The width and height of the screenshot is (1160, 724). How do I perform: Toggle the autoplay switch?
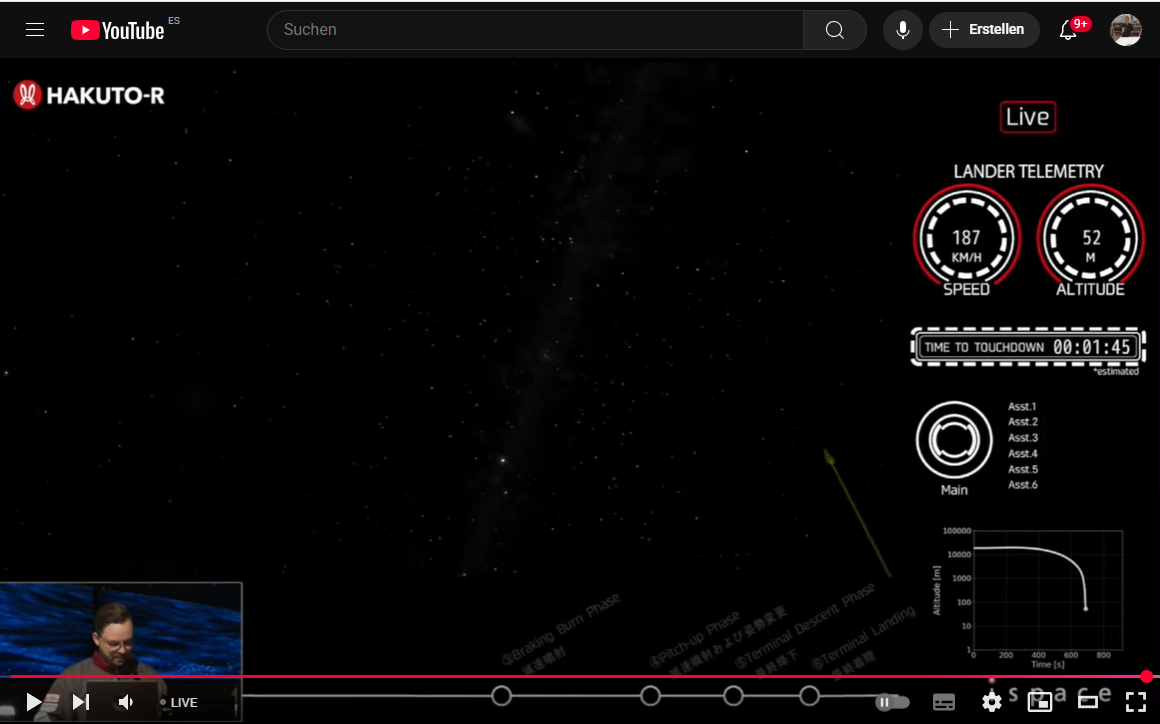pyautogui.click(x=891, y=702)
